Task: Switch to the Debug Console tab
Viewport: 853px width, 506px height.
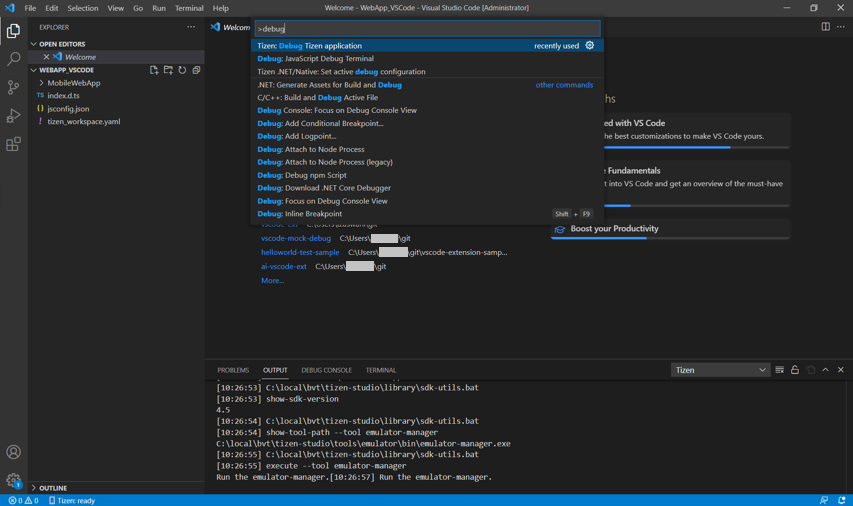Action: click(326, 370)
